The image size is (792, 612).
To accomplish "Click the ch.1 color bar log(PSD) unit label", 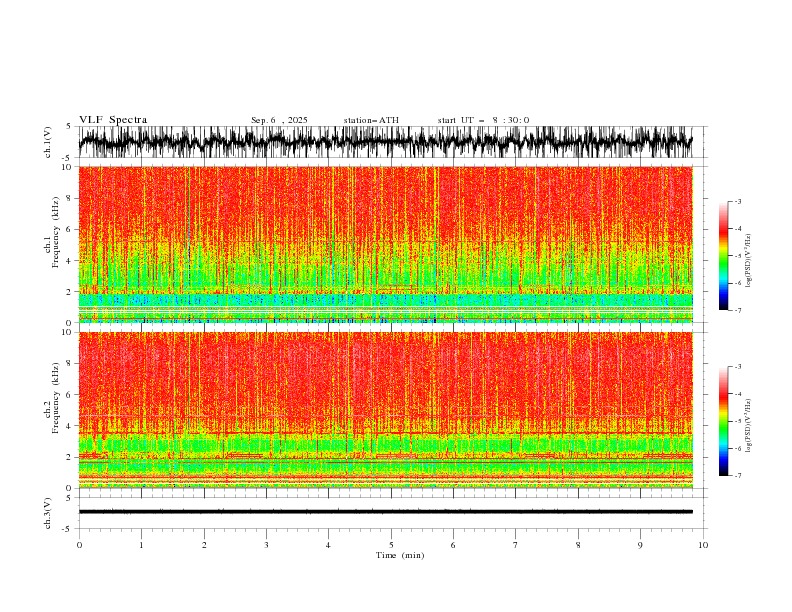I will [749, 261].
